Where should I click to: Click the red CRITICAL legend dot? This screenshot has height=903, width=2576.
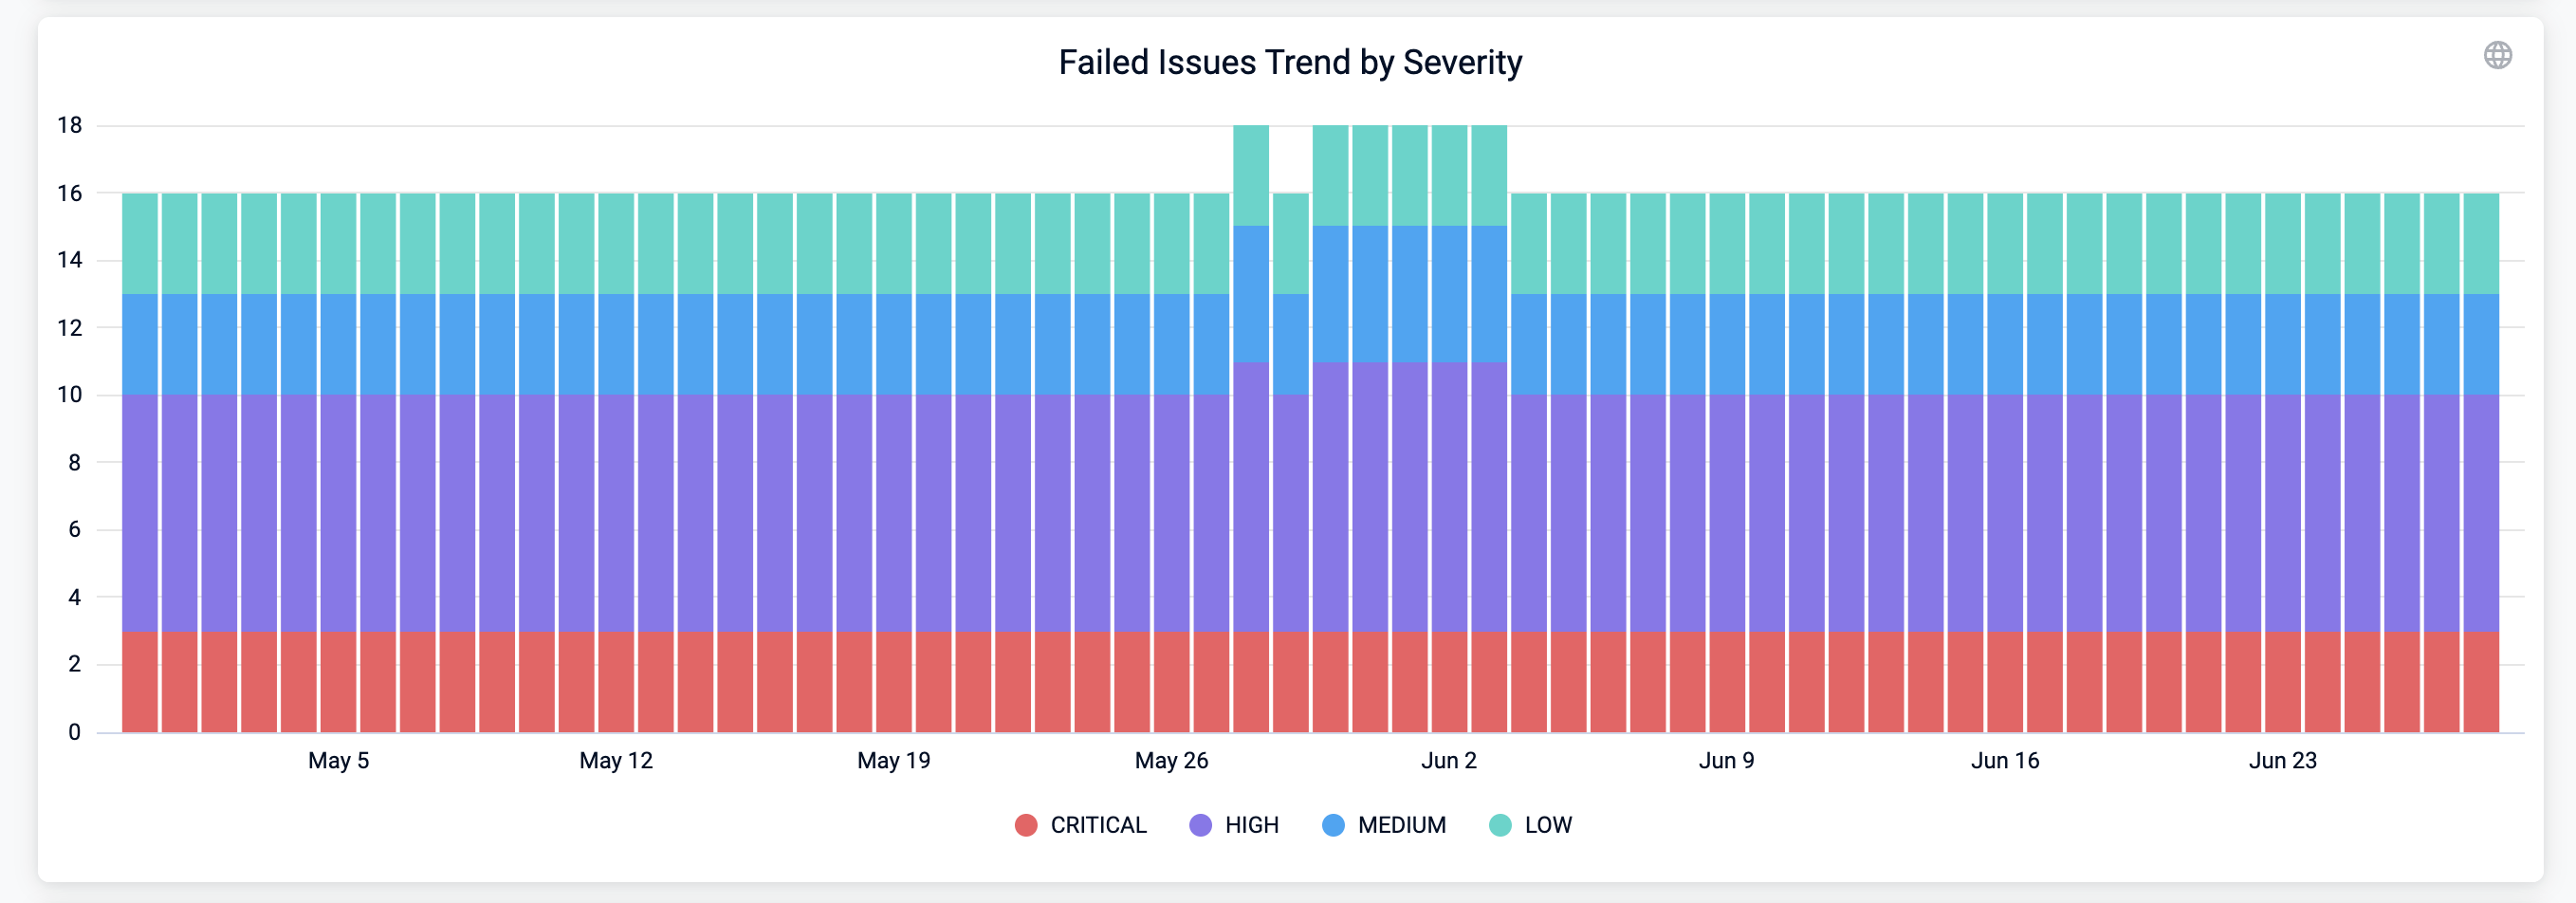point(1025,825)
